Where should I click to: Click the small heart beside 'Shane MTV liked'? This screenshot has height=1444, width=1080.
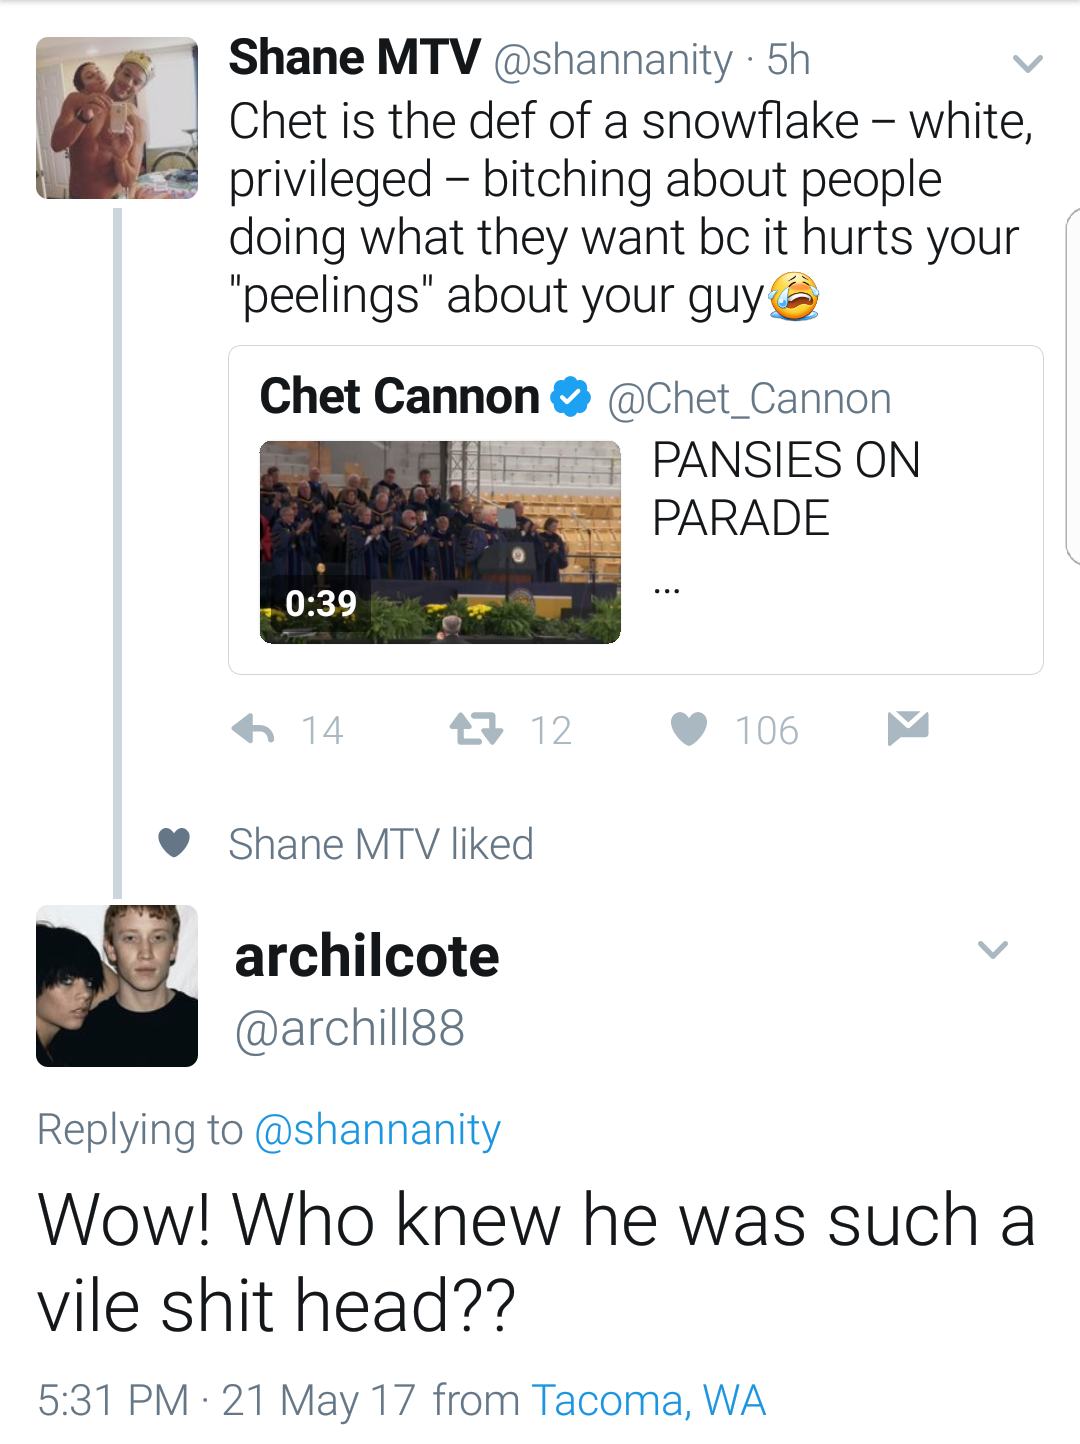pyautogui.click(x=174, y=843)
